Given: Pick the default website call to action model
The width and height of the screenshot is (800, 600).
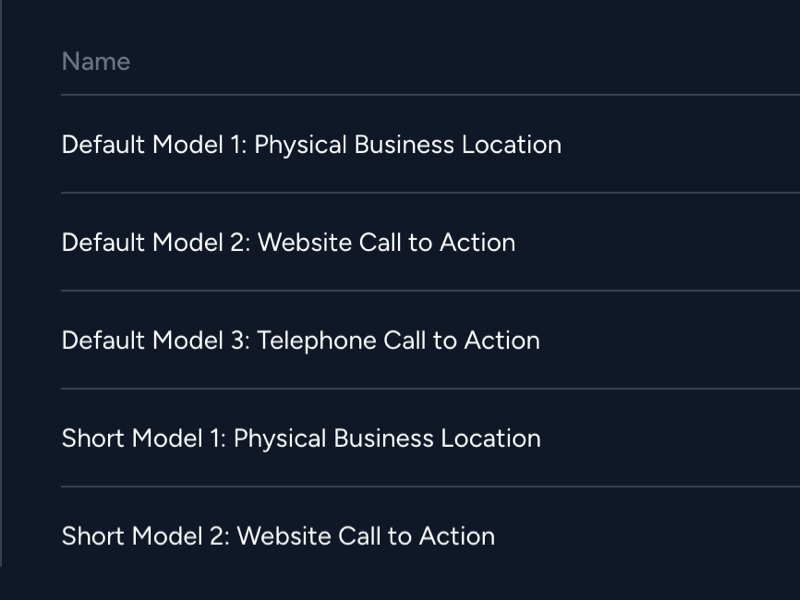Looking at the screenshot, I should 289,243.
